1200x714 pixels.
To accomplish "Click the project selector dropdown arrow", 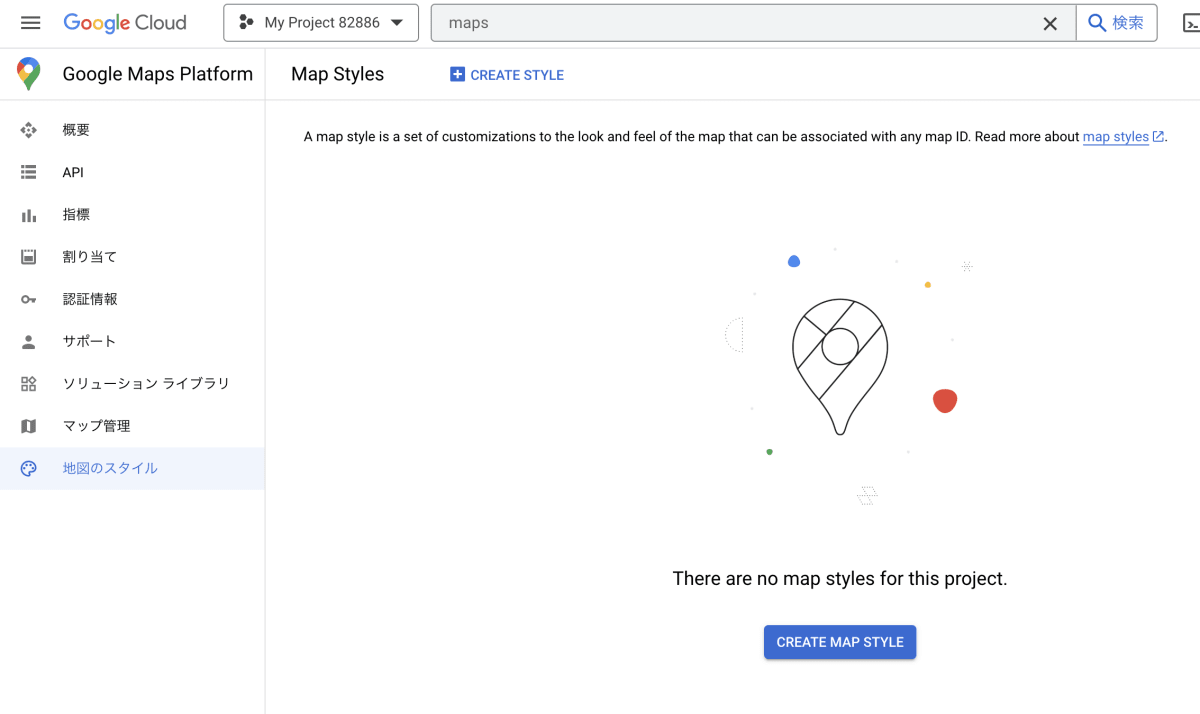I will [x=397, y=23].
